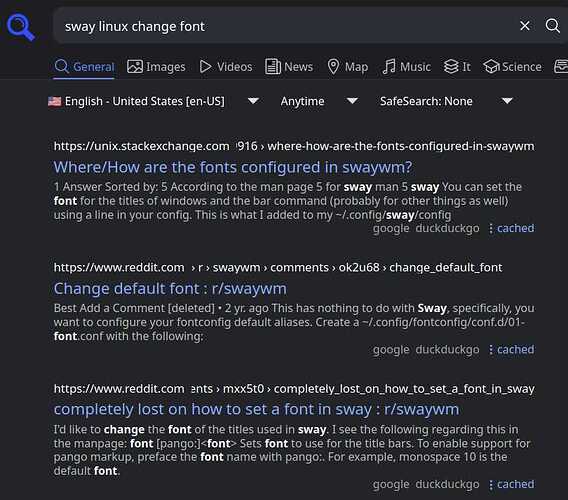This screenshot has height=500, width=568.
Task: Open 'Change default font : r/swaywm' result
Action: coord(170,289)
